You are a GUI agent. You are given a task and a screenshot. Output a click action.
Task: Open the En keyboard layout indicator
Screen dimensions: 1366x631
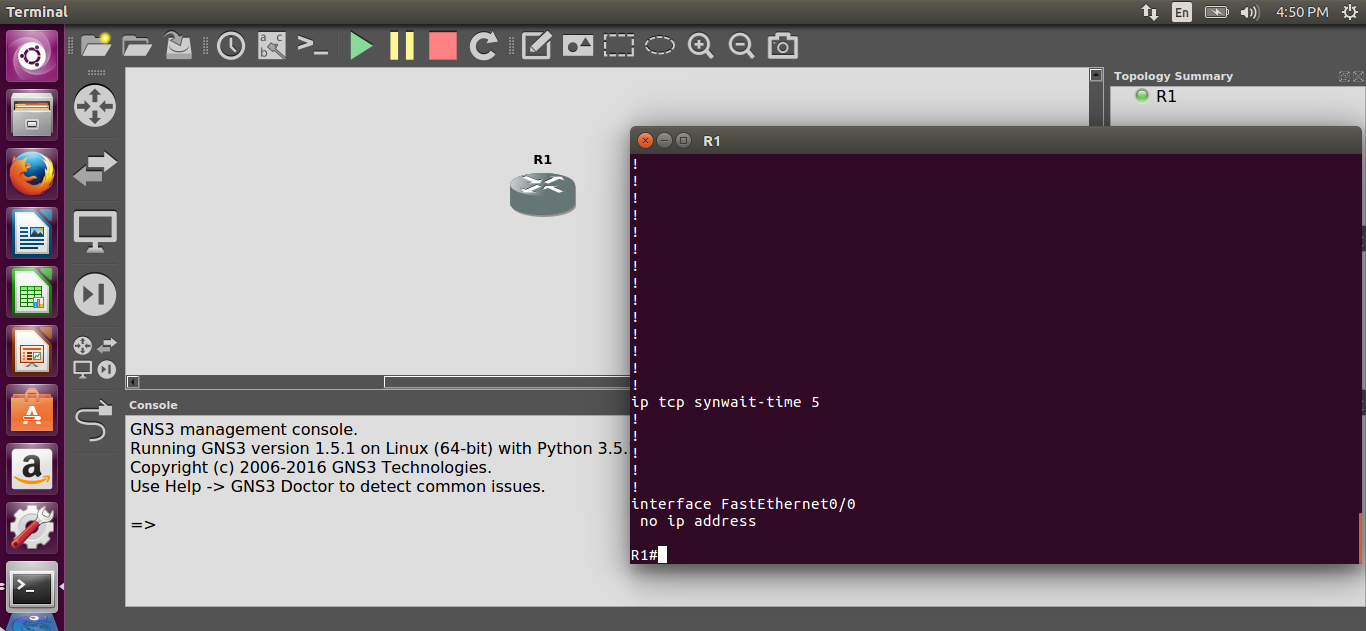click(x=1182, y=12)
